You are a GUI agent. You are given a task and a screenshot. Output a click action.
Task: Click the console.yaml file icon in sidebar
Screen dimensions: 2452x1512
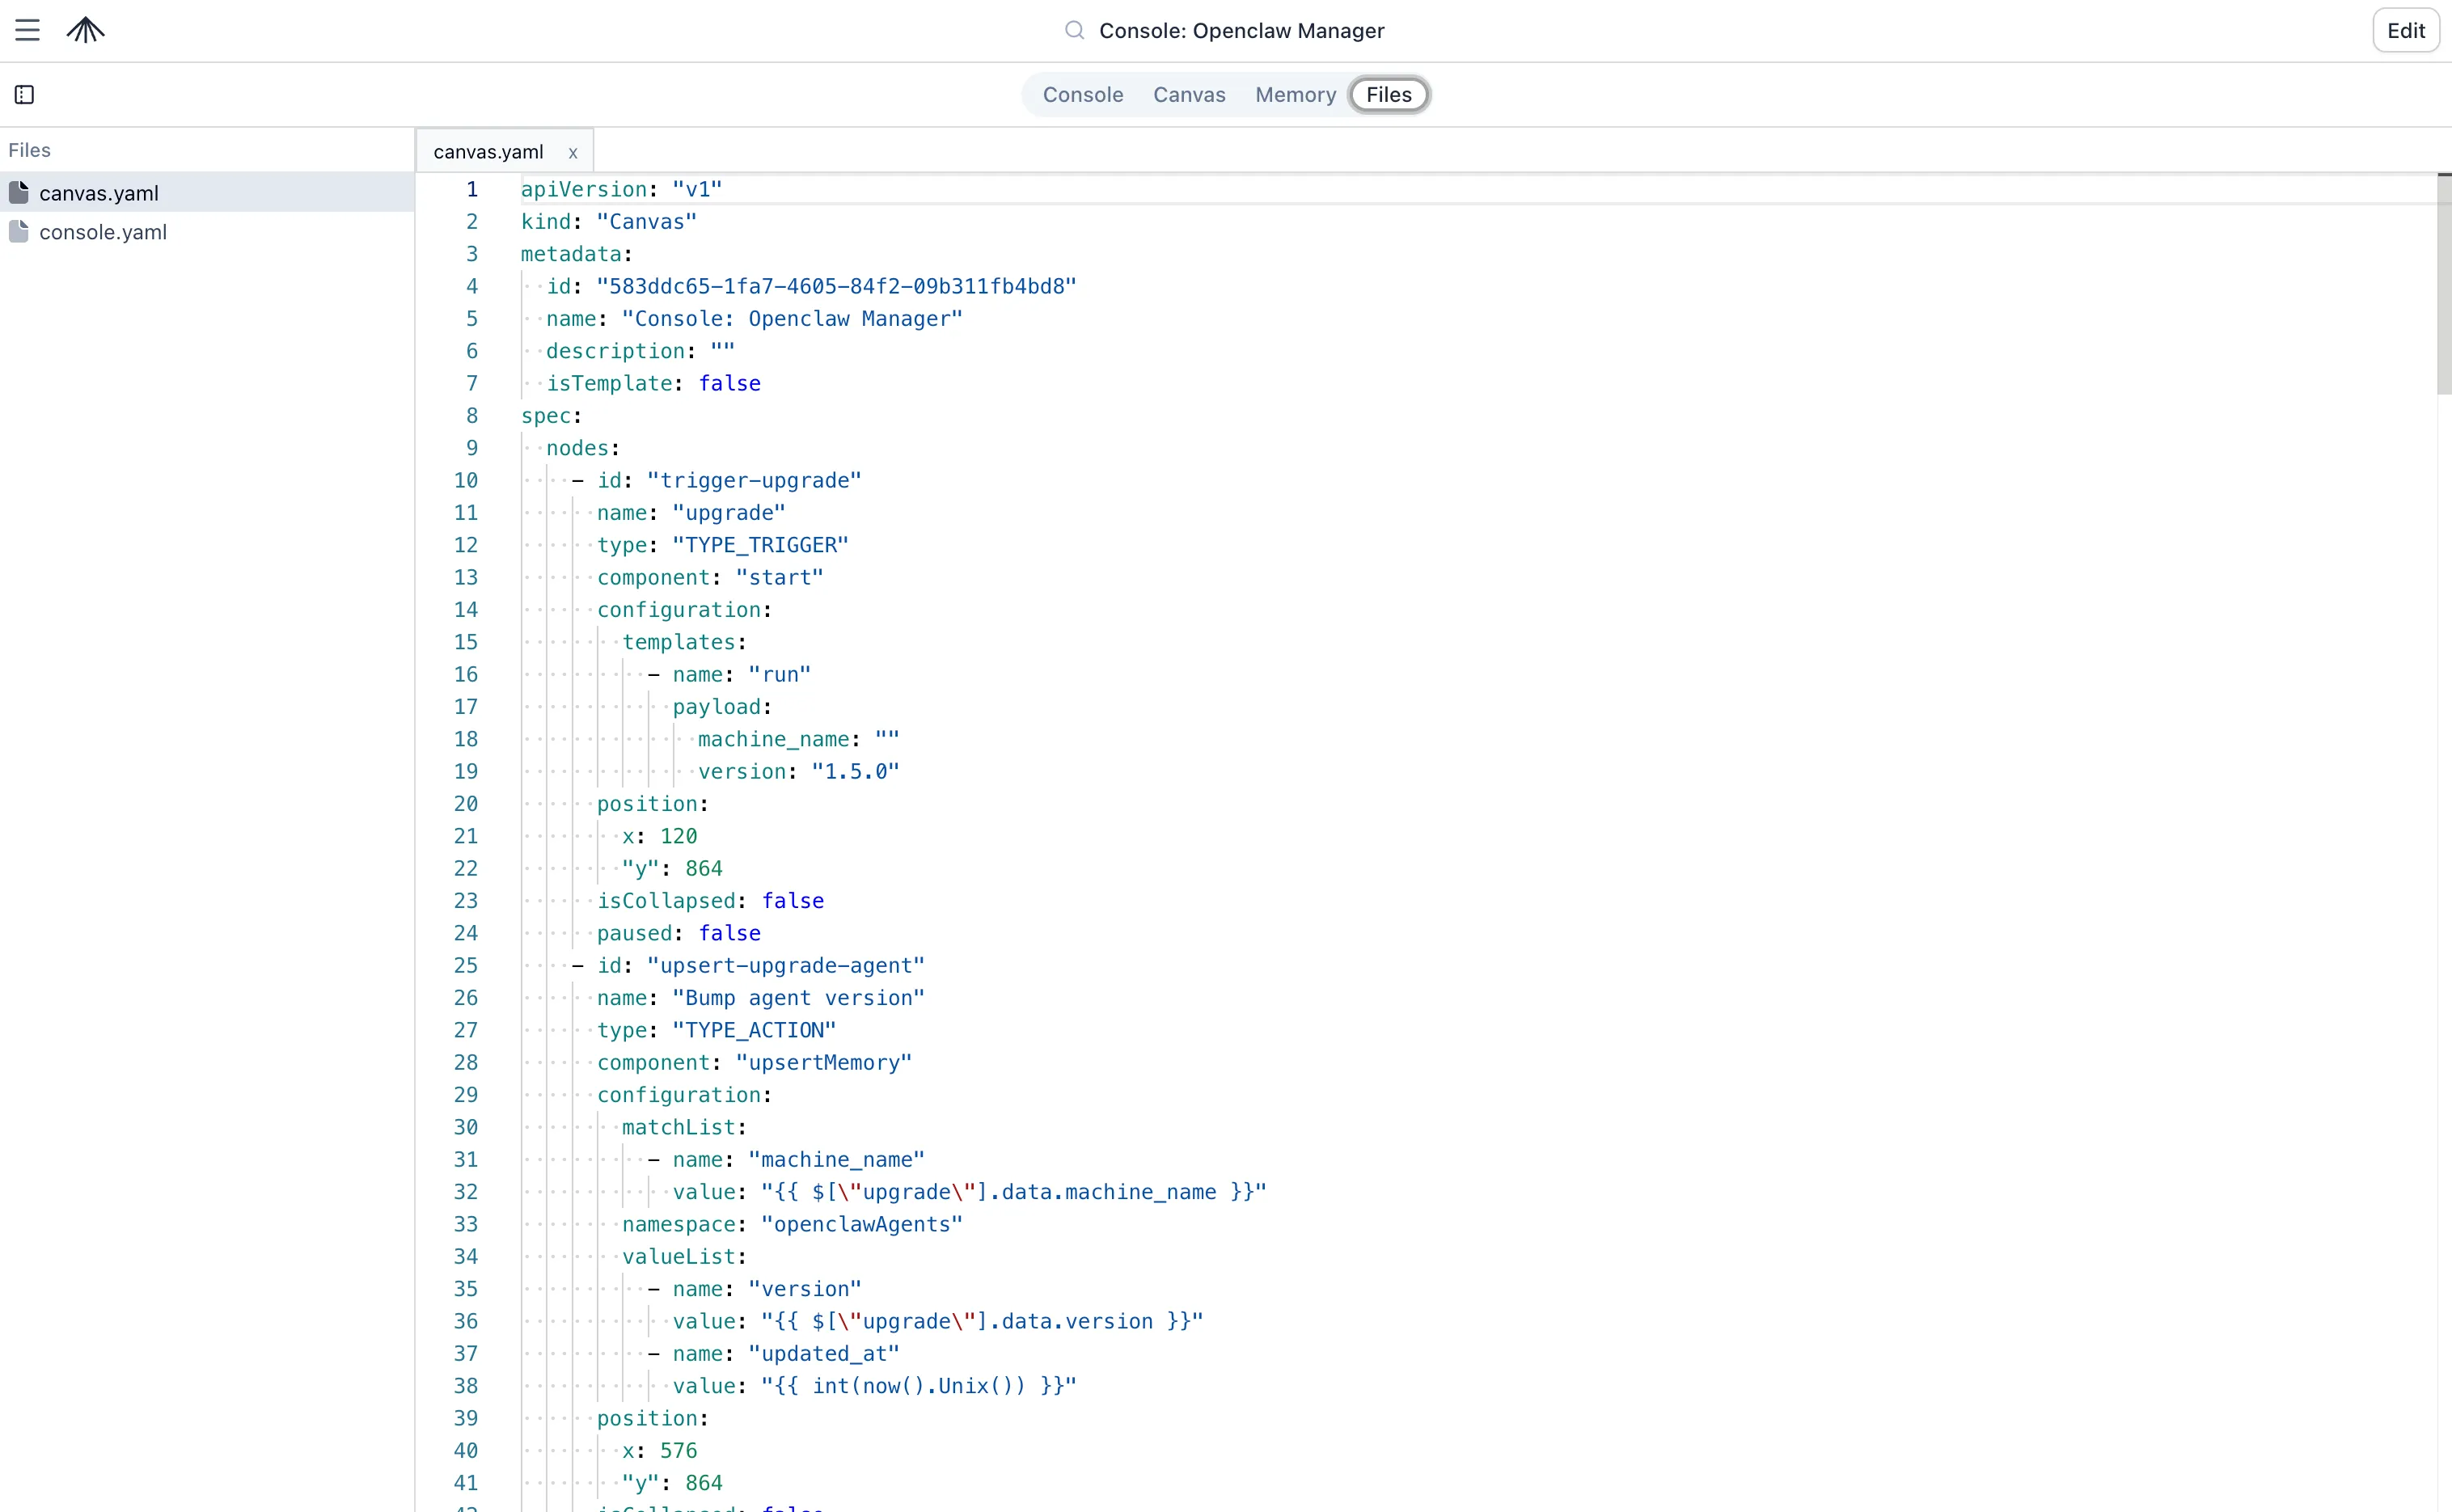[19, 231]
